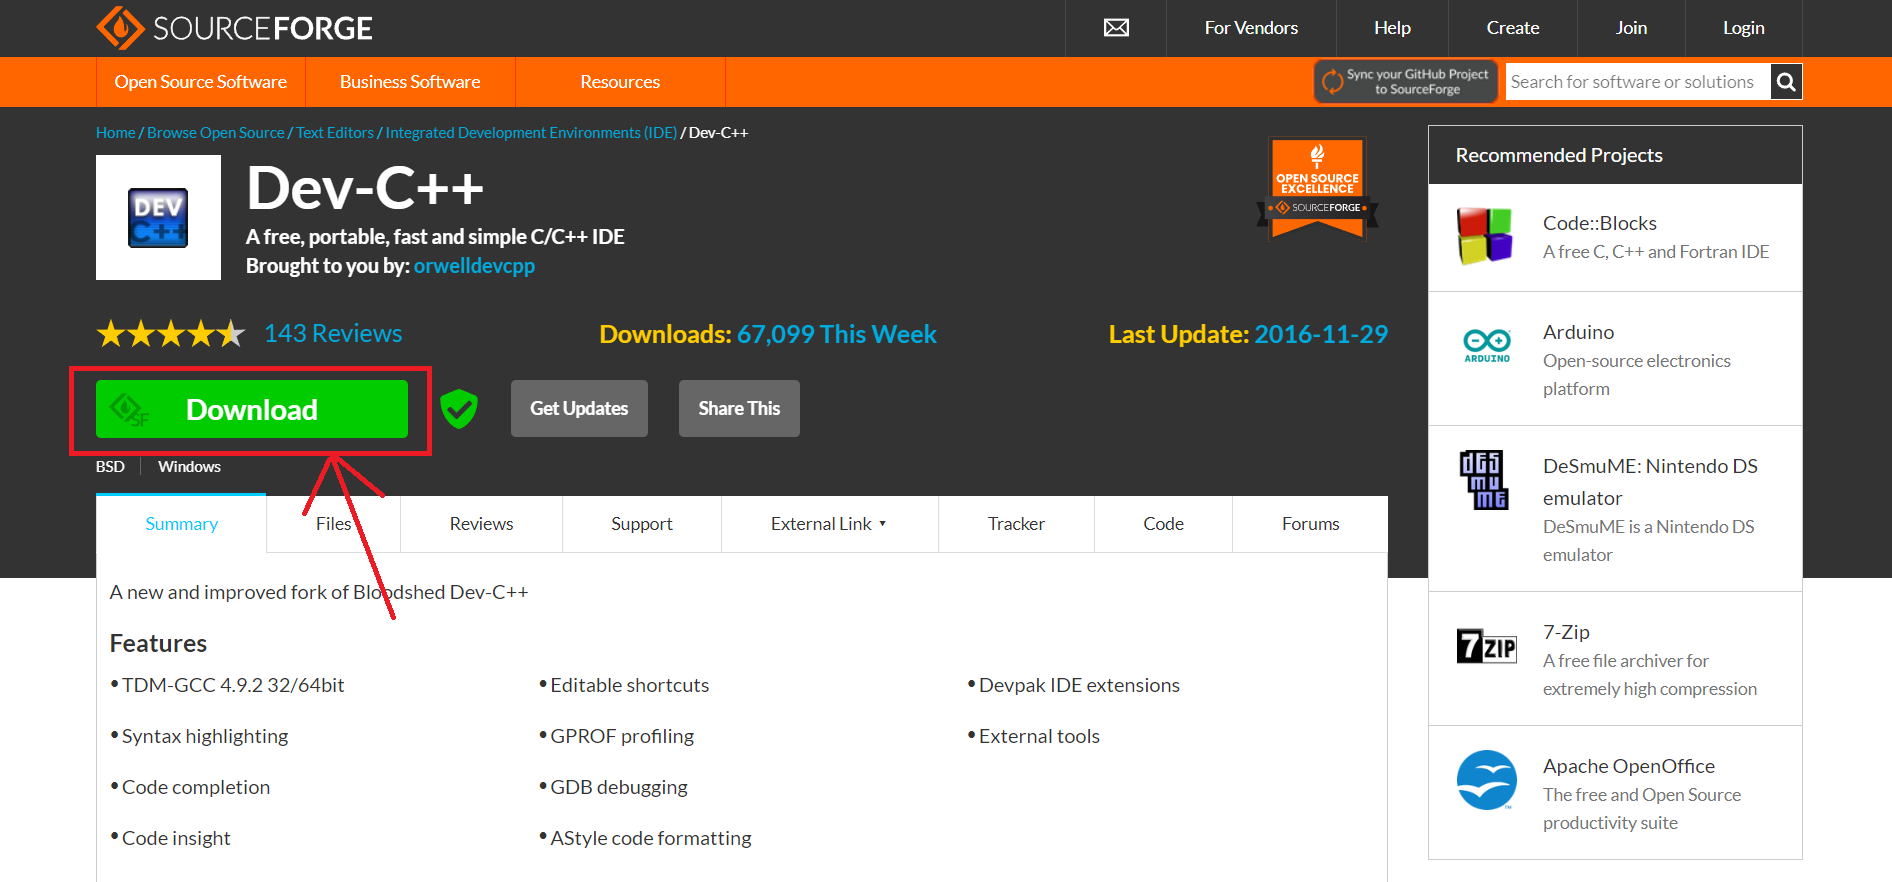The image size is (1892, 882).
Task: Open Code::Blocks colored cubes icon
Action: (1485, 236)
